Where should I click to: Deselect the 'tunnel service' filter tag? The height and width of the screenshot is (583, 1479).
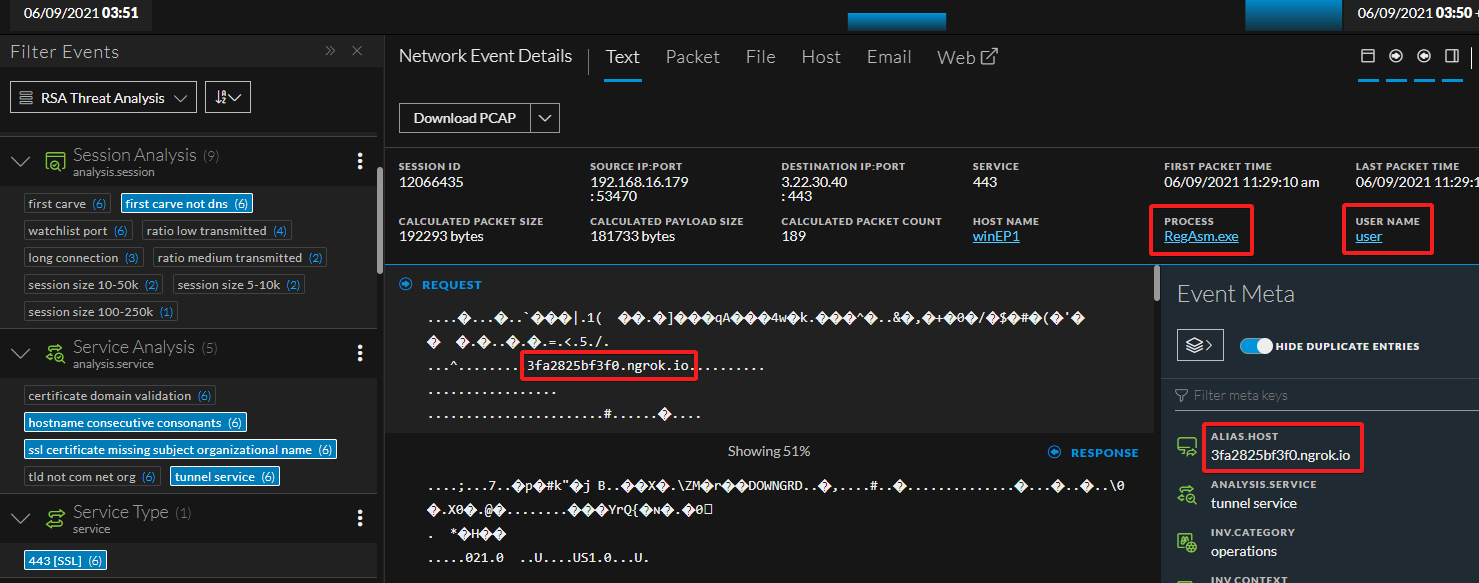[x=224, y=477]
